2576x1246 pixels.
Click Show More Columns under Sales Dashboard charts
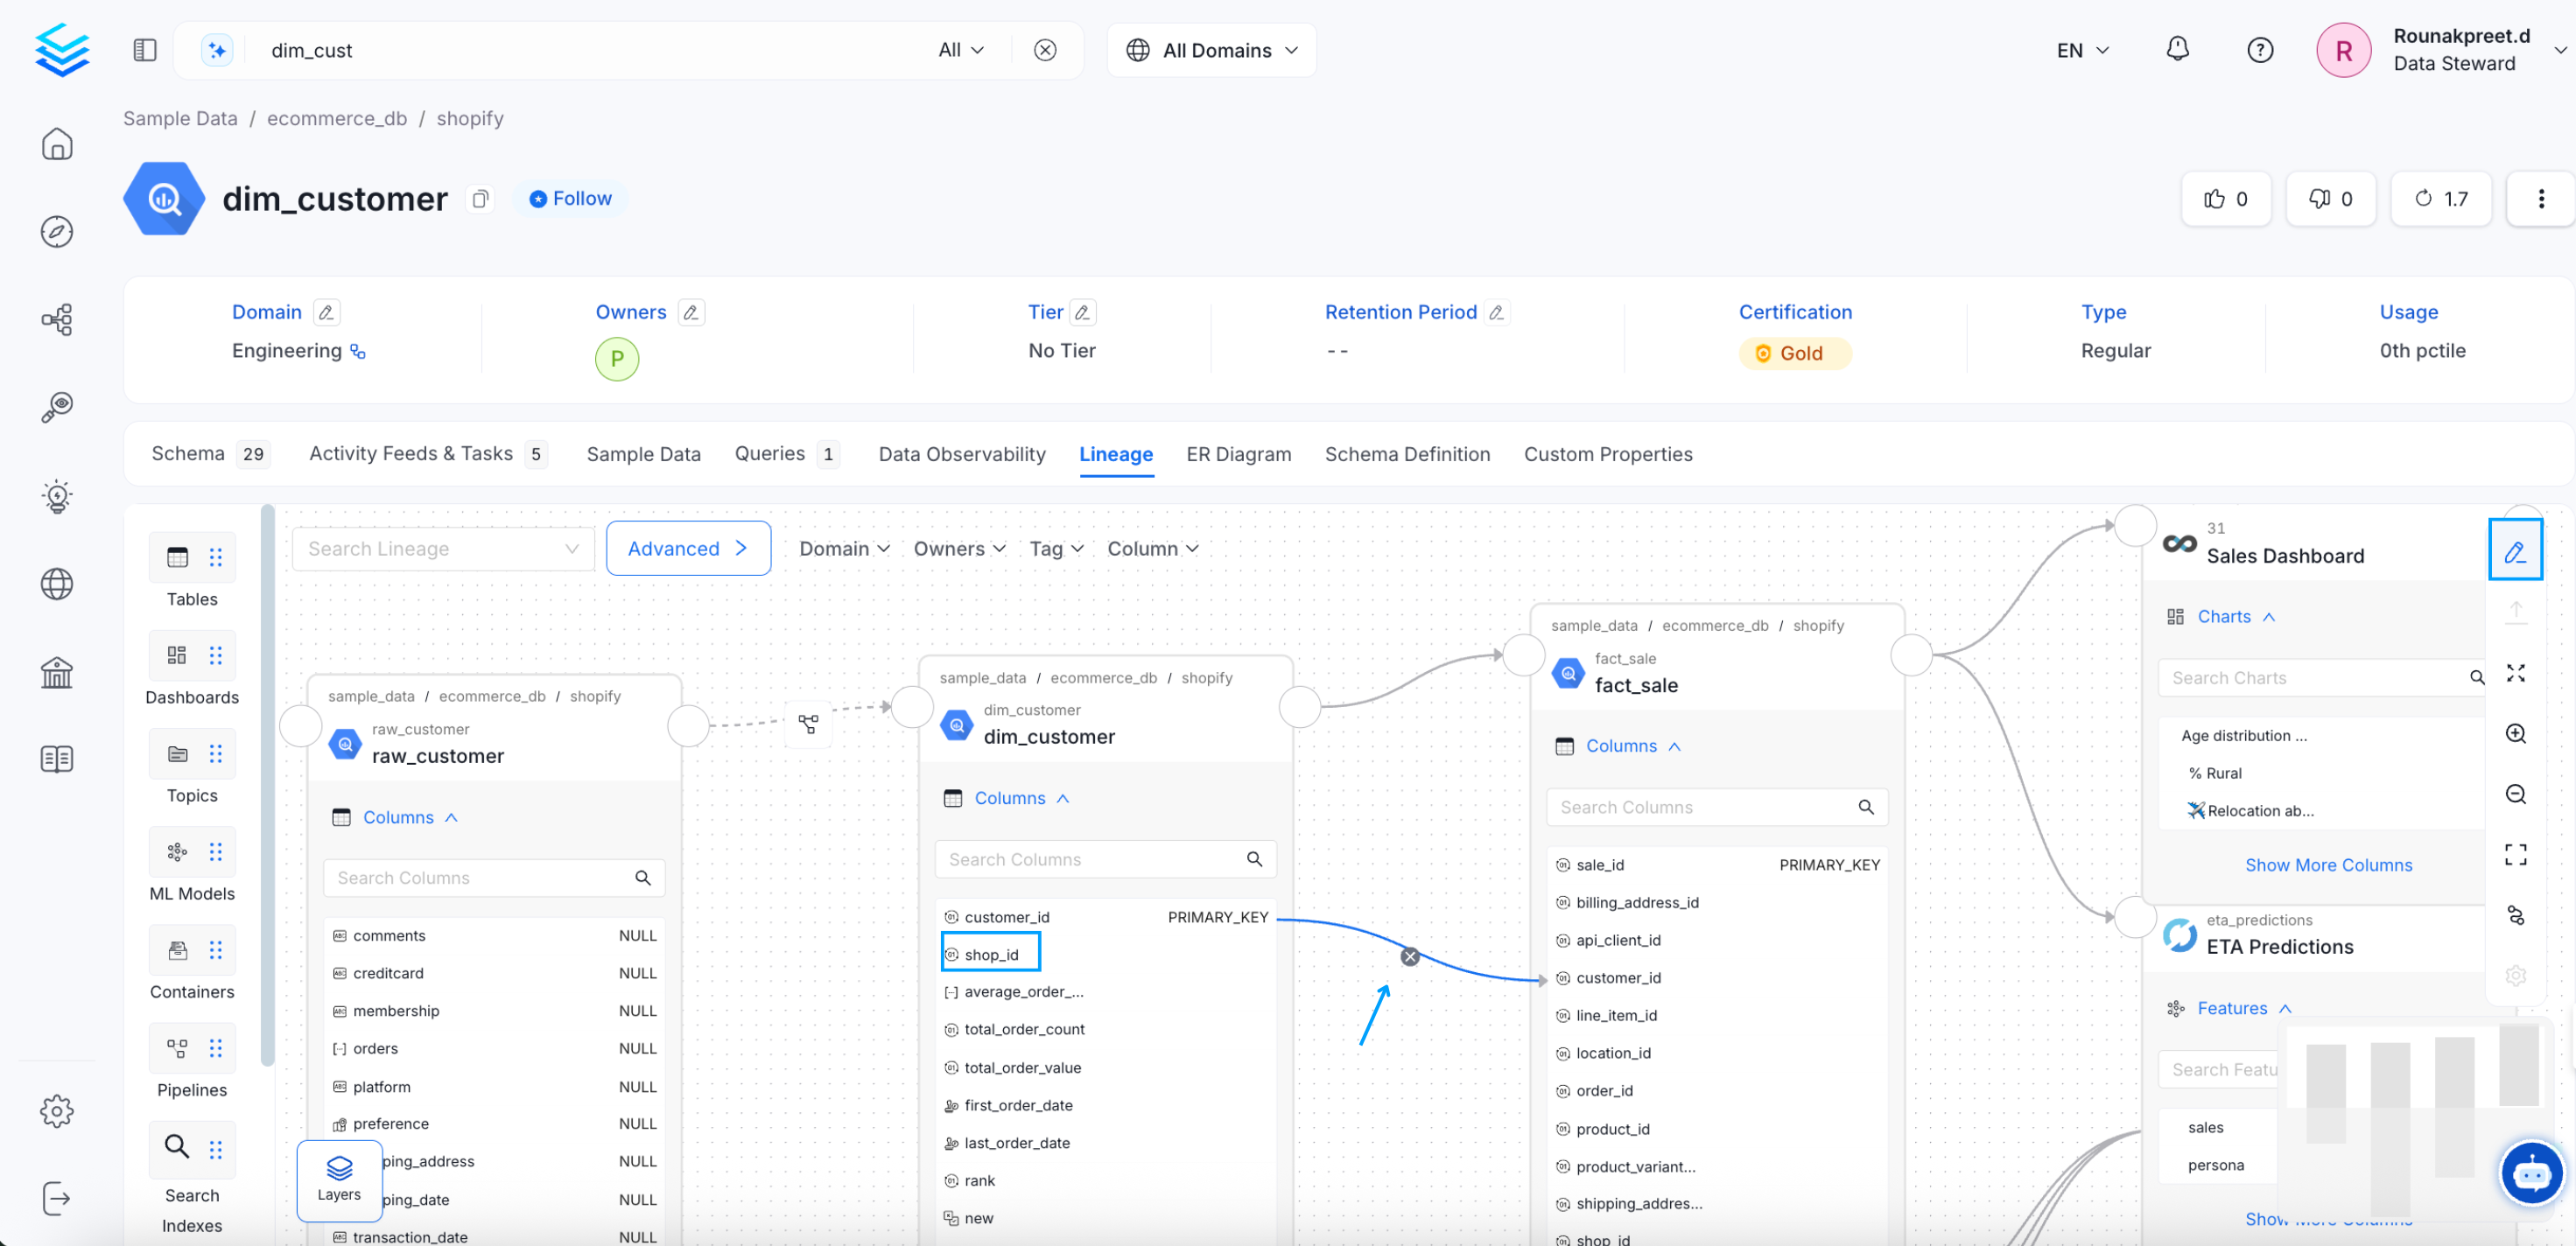[x=2329, y=864]
